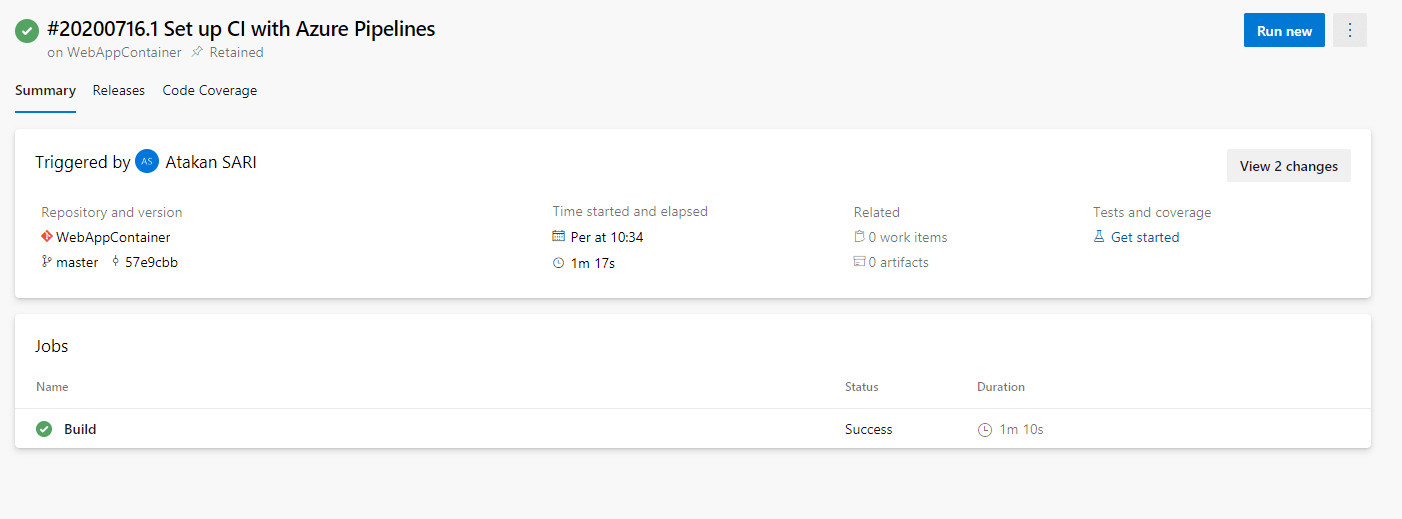Click the artifacts icon
The image size is (1402, 519).
(x=859, y=262)
